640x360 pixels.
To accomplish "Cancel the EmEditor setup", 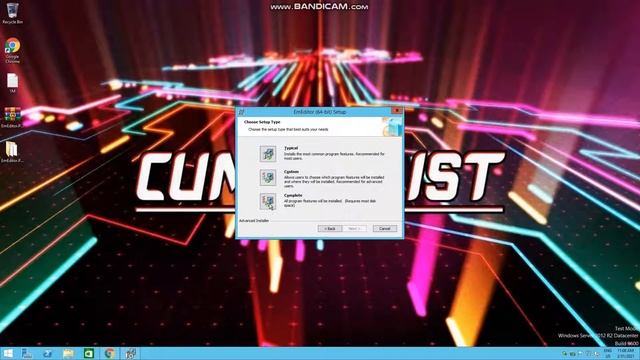I will tap(384, 229).
